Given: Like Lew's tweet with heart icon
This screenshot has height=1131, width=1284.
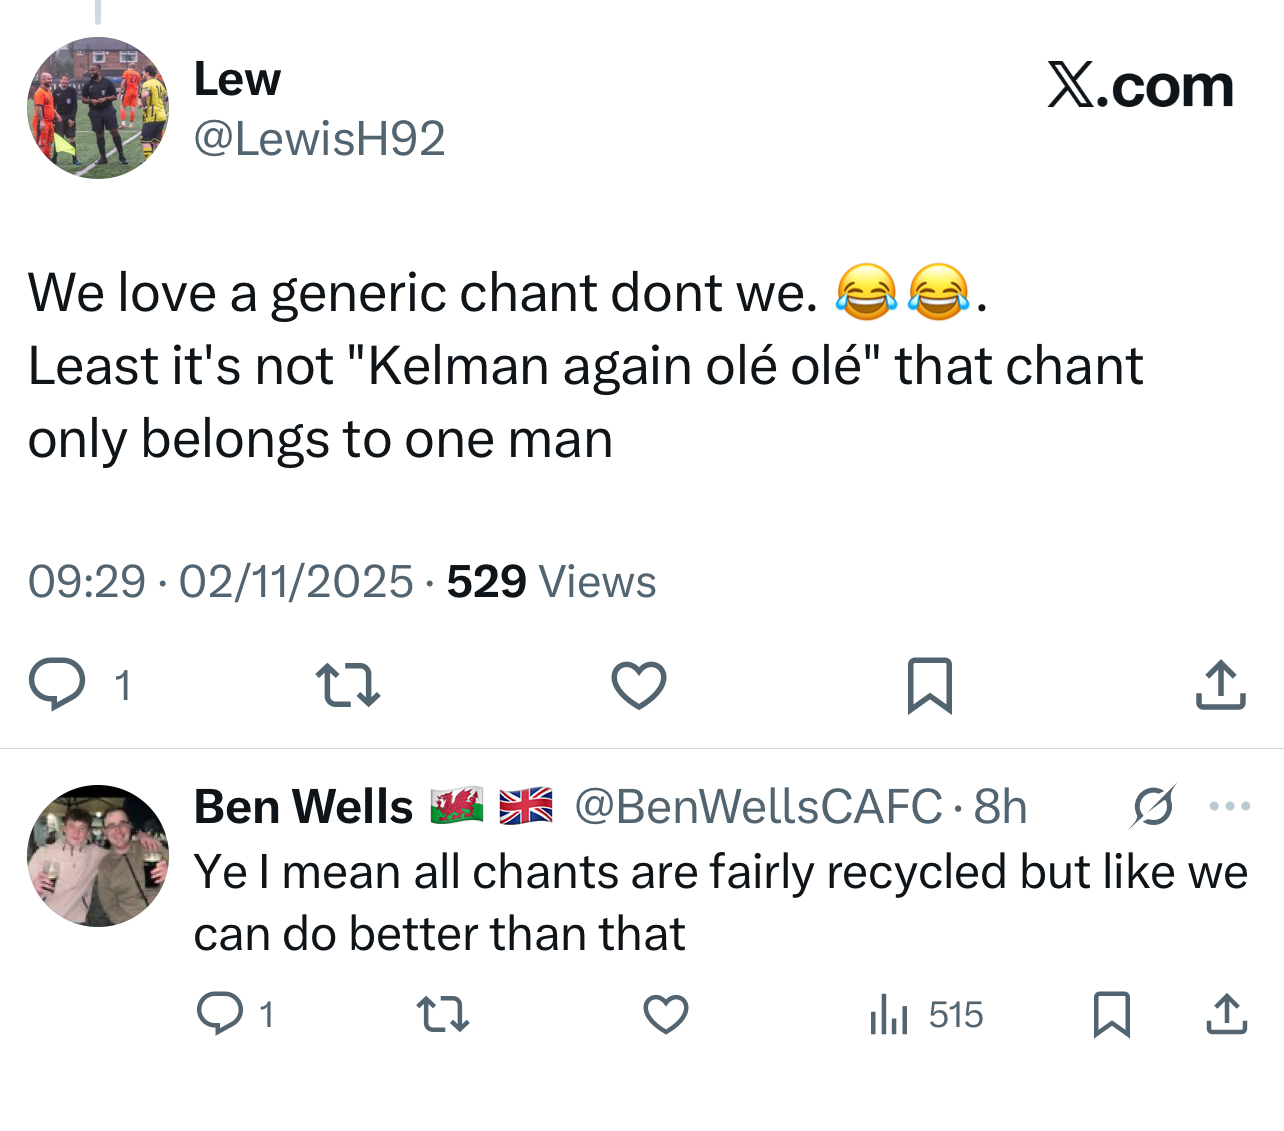Looking at the screenshot, I should 638,685.
